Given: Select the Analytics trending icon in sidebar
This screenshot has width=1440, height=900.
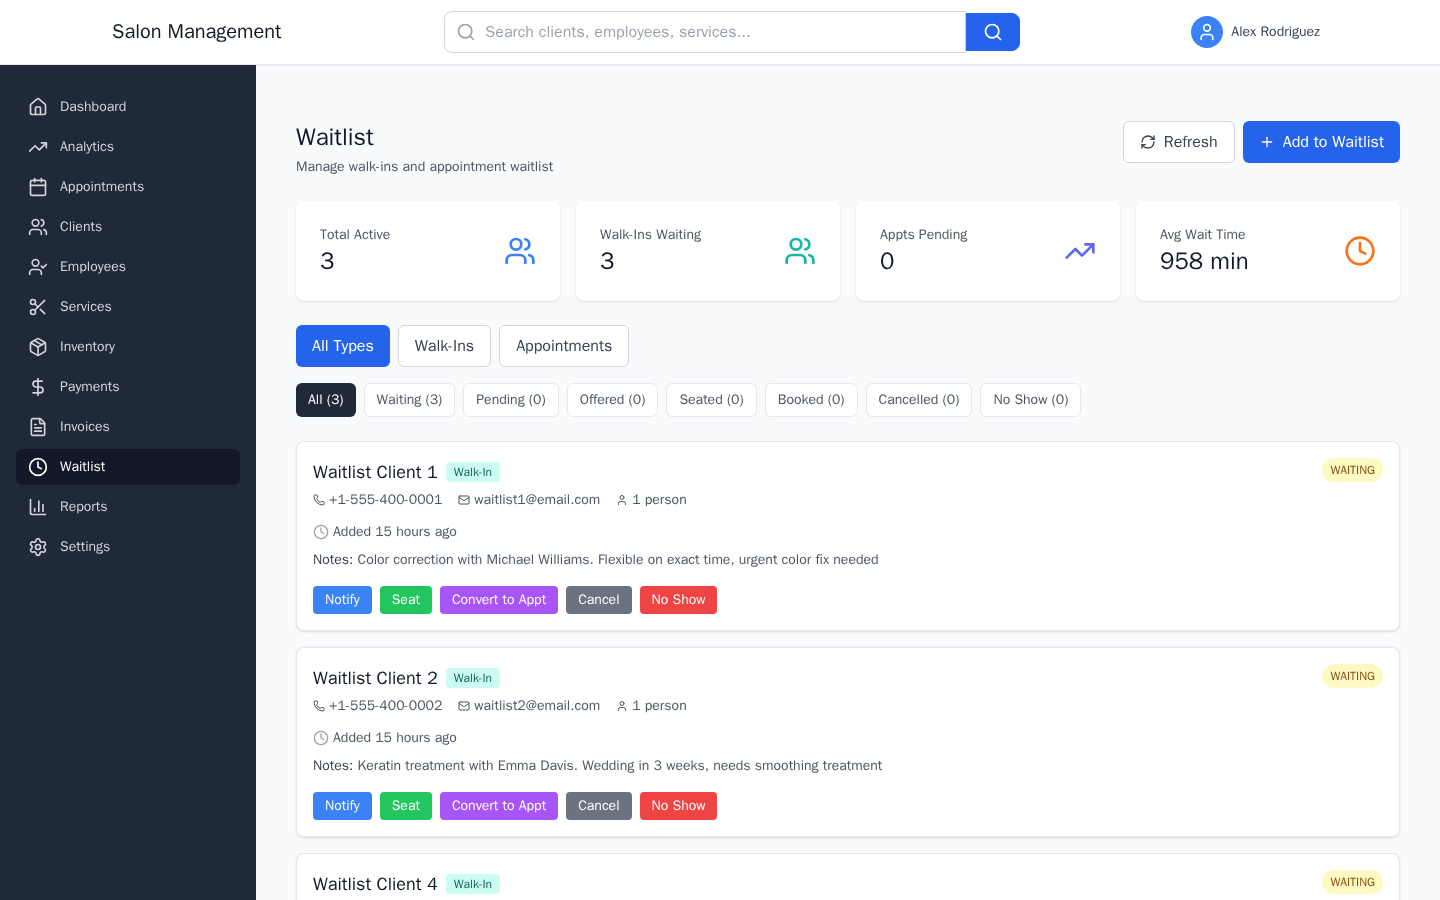Looking at the screenshot, I should point(38,146).
